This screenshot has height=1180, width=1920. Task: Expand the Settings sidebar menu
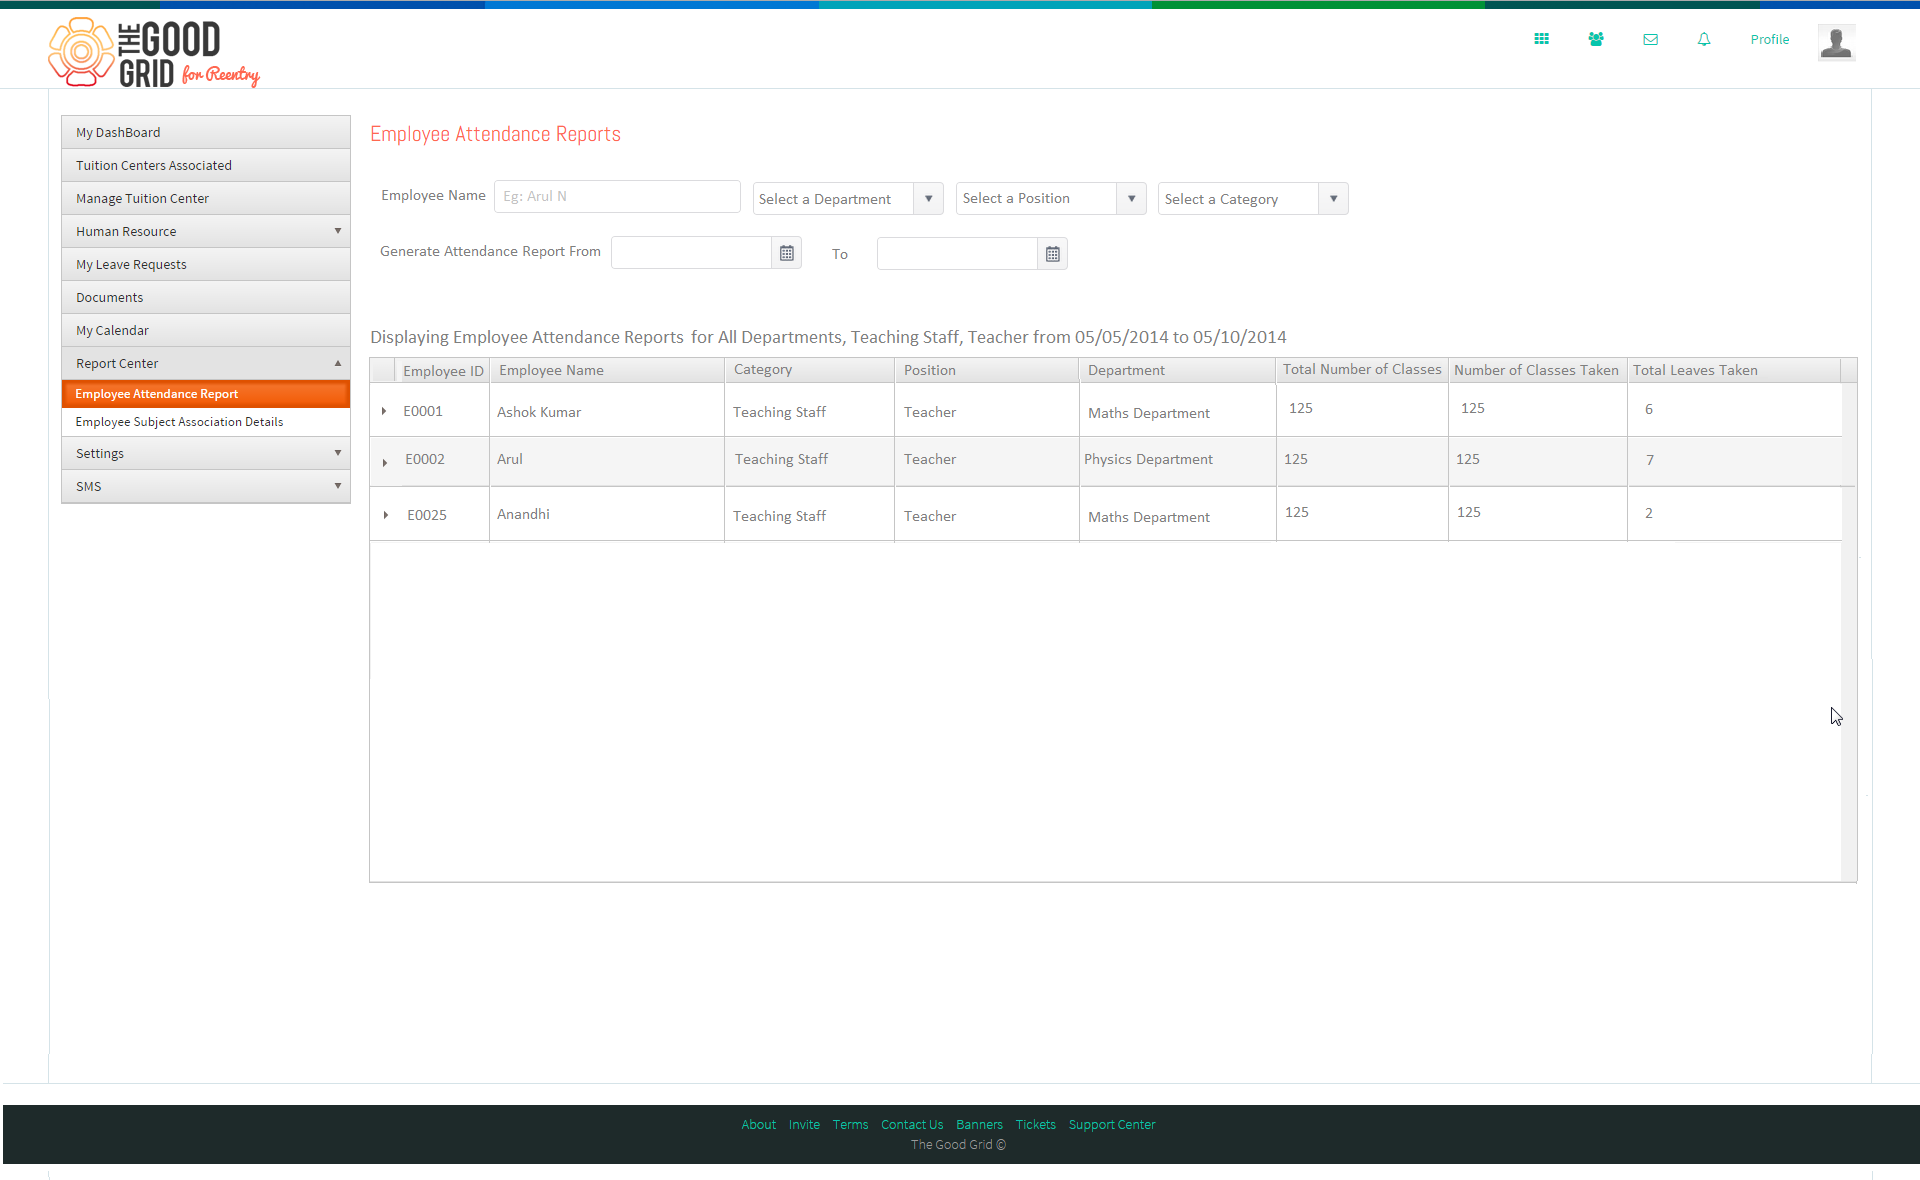coord(206,453)
